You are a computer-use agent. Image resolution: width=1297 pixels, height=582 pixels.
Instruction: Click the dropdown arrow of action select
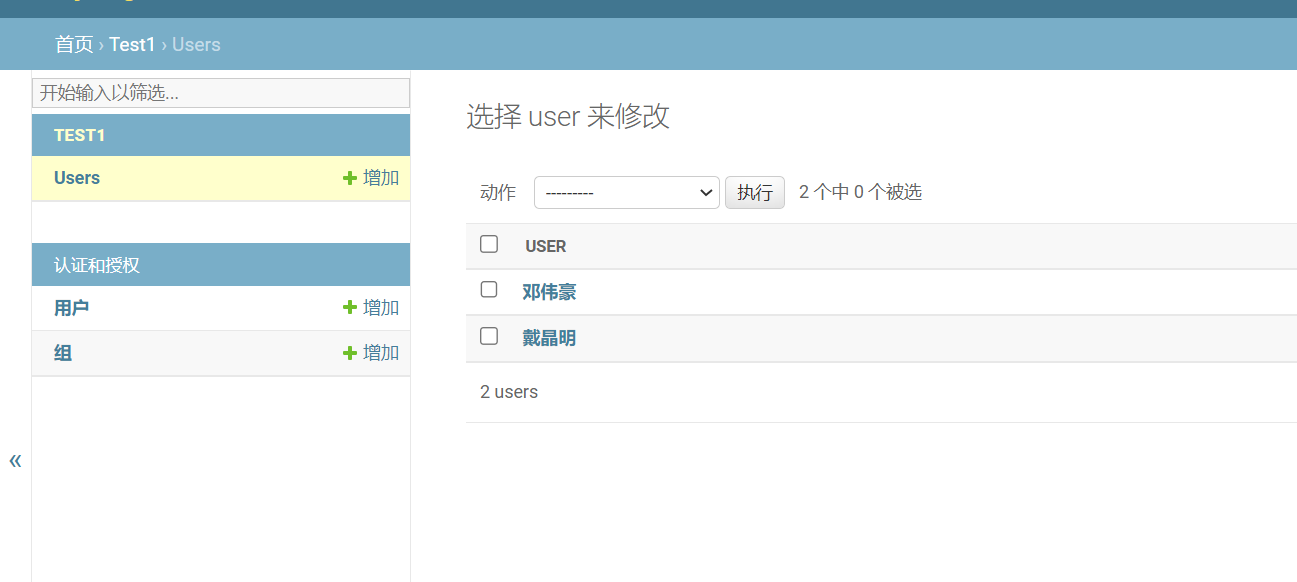click(x=707, y=193)
